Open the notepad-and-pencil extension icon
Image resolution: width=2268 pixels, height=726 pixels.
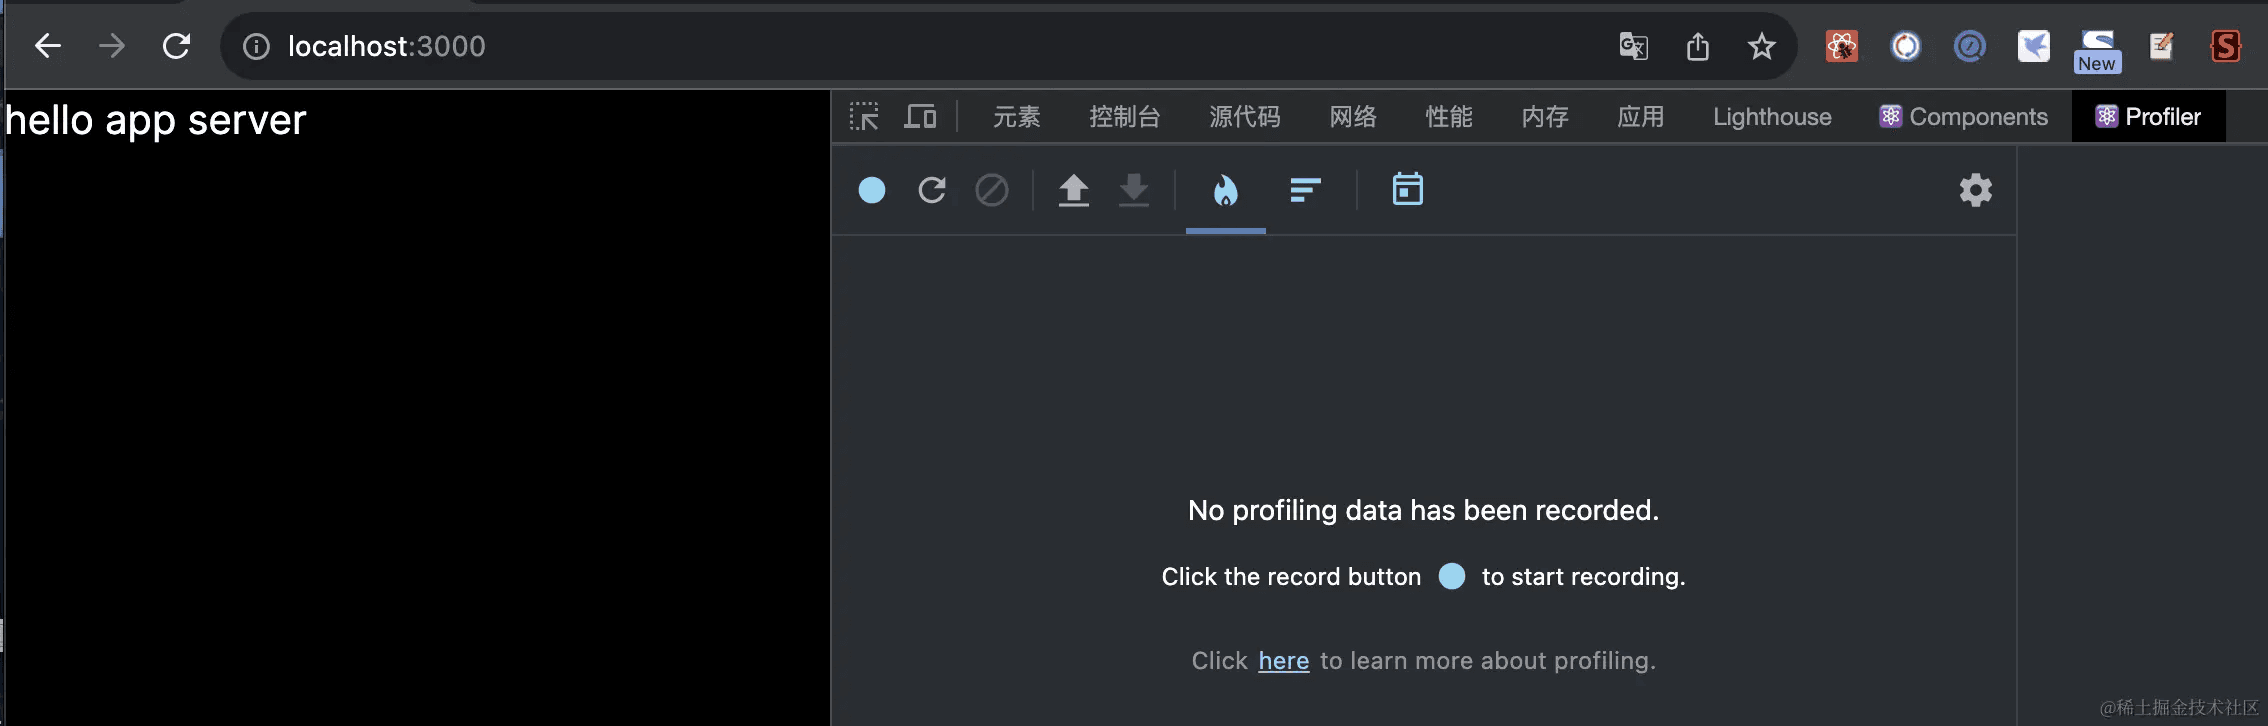(x=2161, y=46)
